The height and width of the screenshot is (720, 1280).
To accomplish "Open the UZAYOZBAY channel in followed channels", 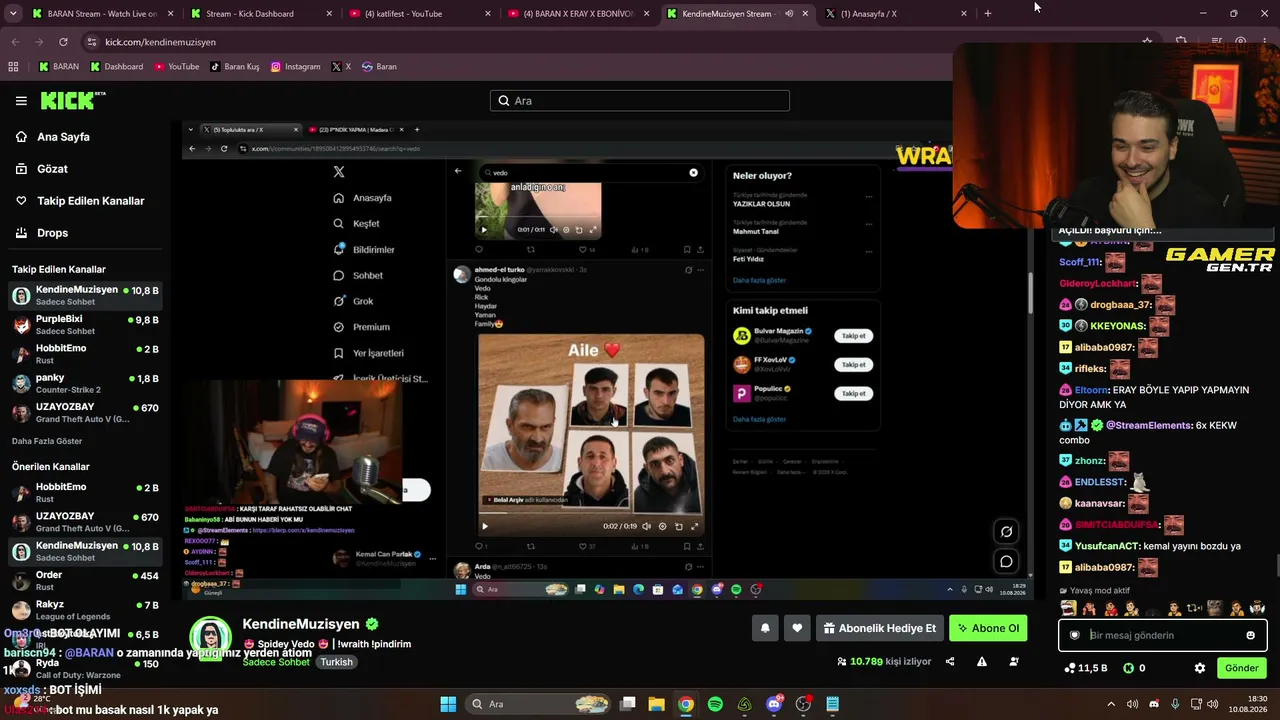I will tap(87, 413).
